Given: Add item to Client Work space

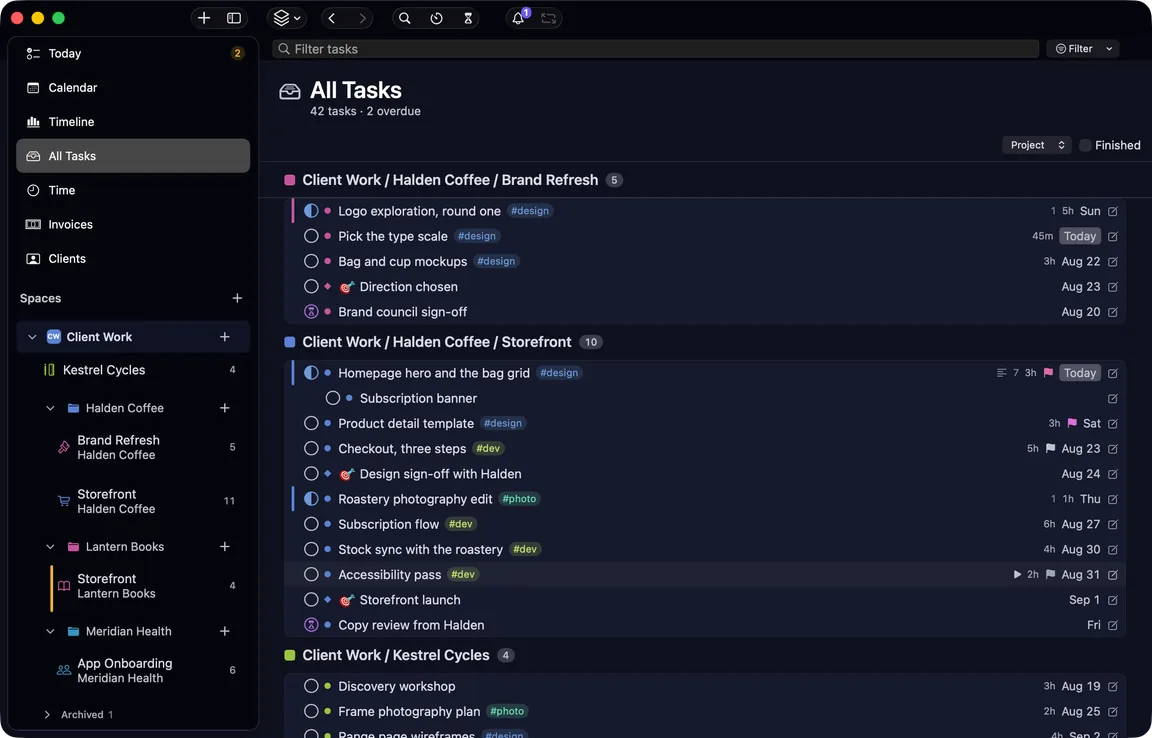Looking at the screenshot, I should pos(225,337).
